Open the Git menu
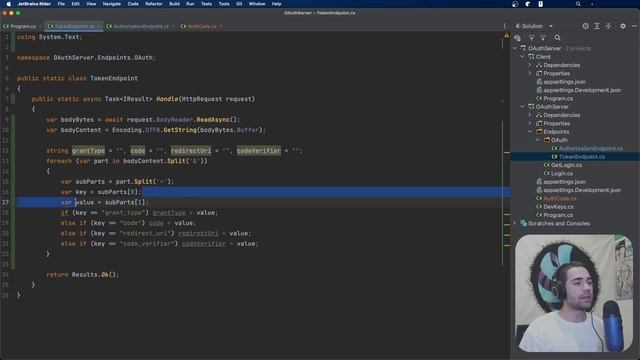 click(239, 4)
